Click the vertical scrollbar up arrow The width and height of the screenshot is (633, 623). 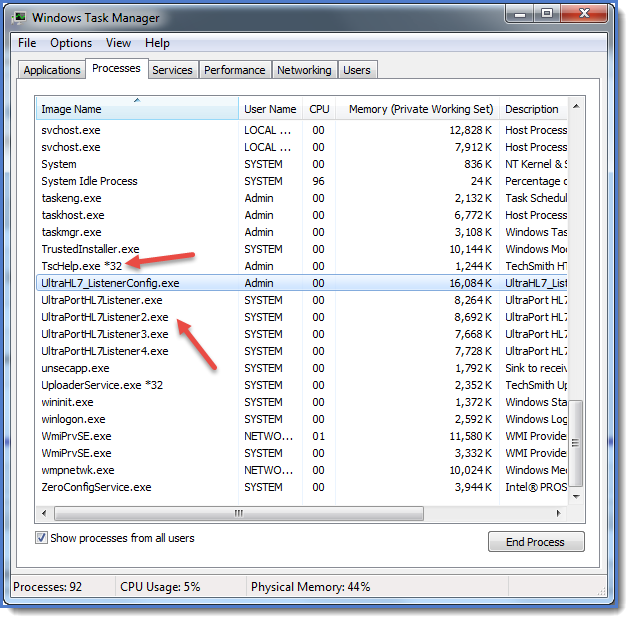click(x=576, y=105)
